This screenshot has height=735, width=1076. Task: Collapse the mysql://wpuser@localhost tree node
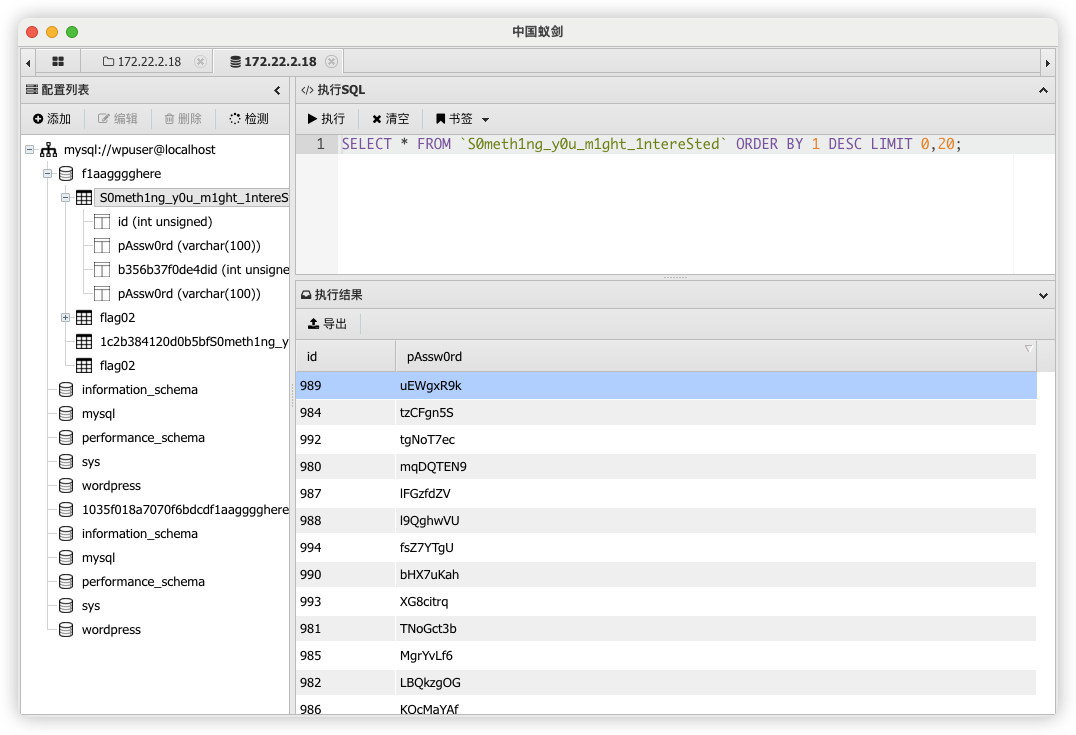(30, 149)
